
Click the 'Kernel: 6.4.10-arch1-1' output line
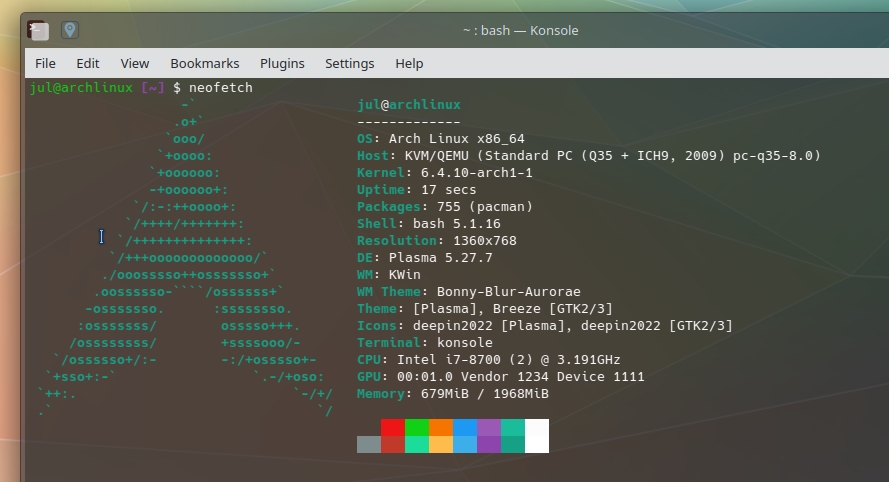point(445,173)
